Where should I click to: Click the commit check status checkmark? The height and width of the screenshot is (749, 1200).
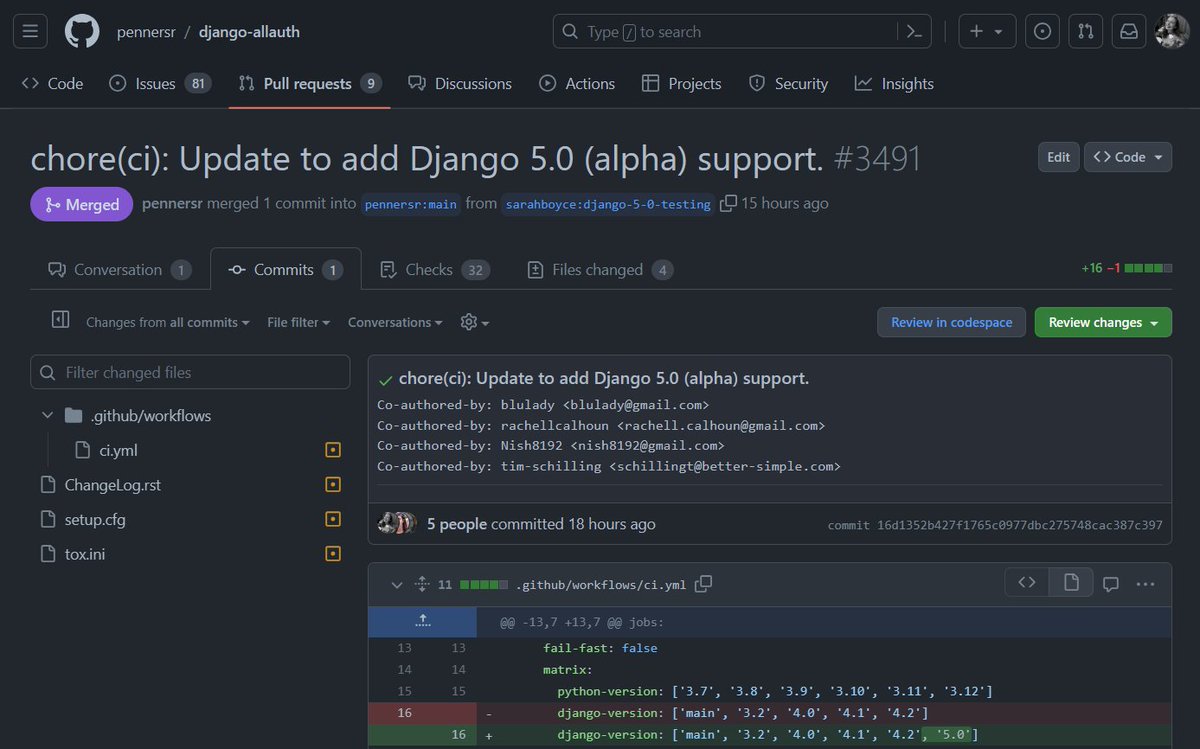pyautogui.click(x=386, y=380)
